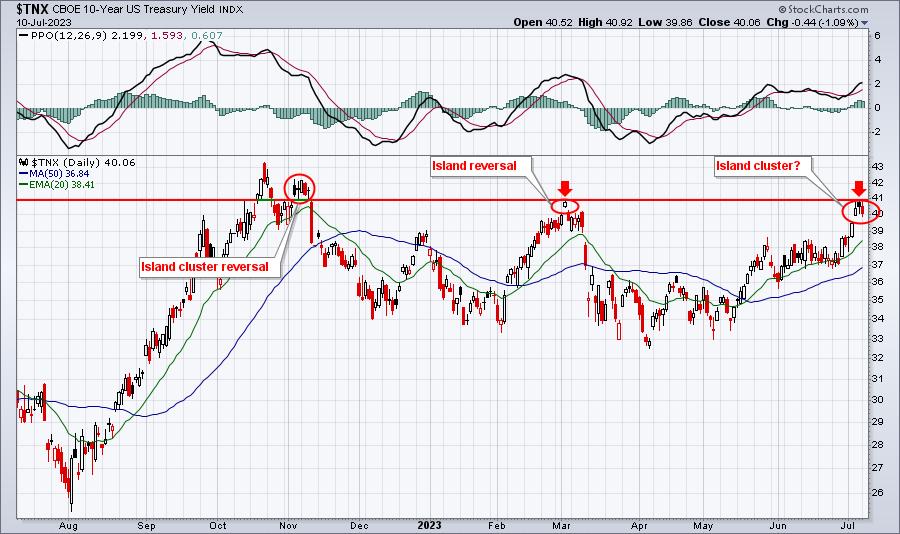This screenshot has height=534, width=900.
Task: Click the blue dropdown triangle after Chg value
Action: pyautogui.click(x=864, y=23)
